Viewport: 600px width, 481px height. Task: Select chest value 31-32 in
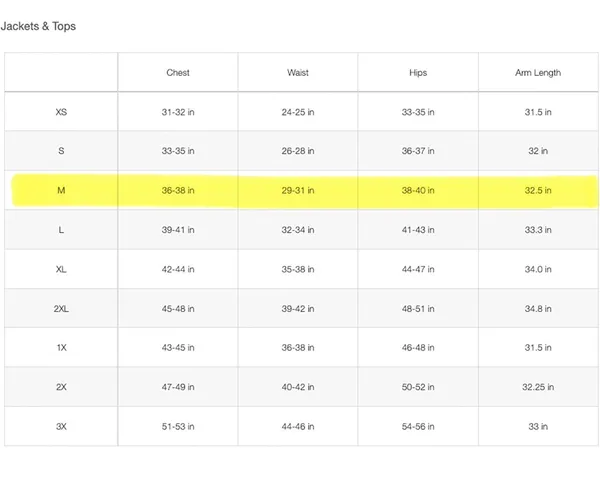click(x=178, y=112)
